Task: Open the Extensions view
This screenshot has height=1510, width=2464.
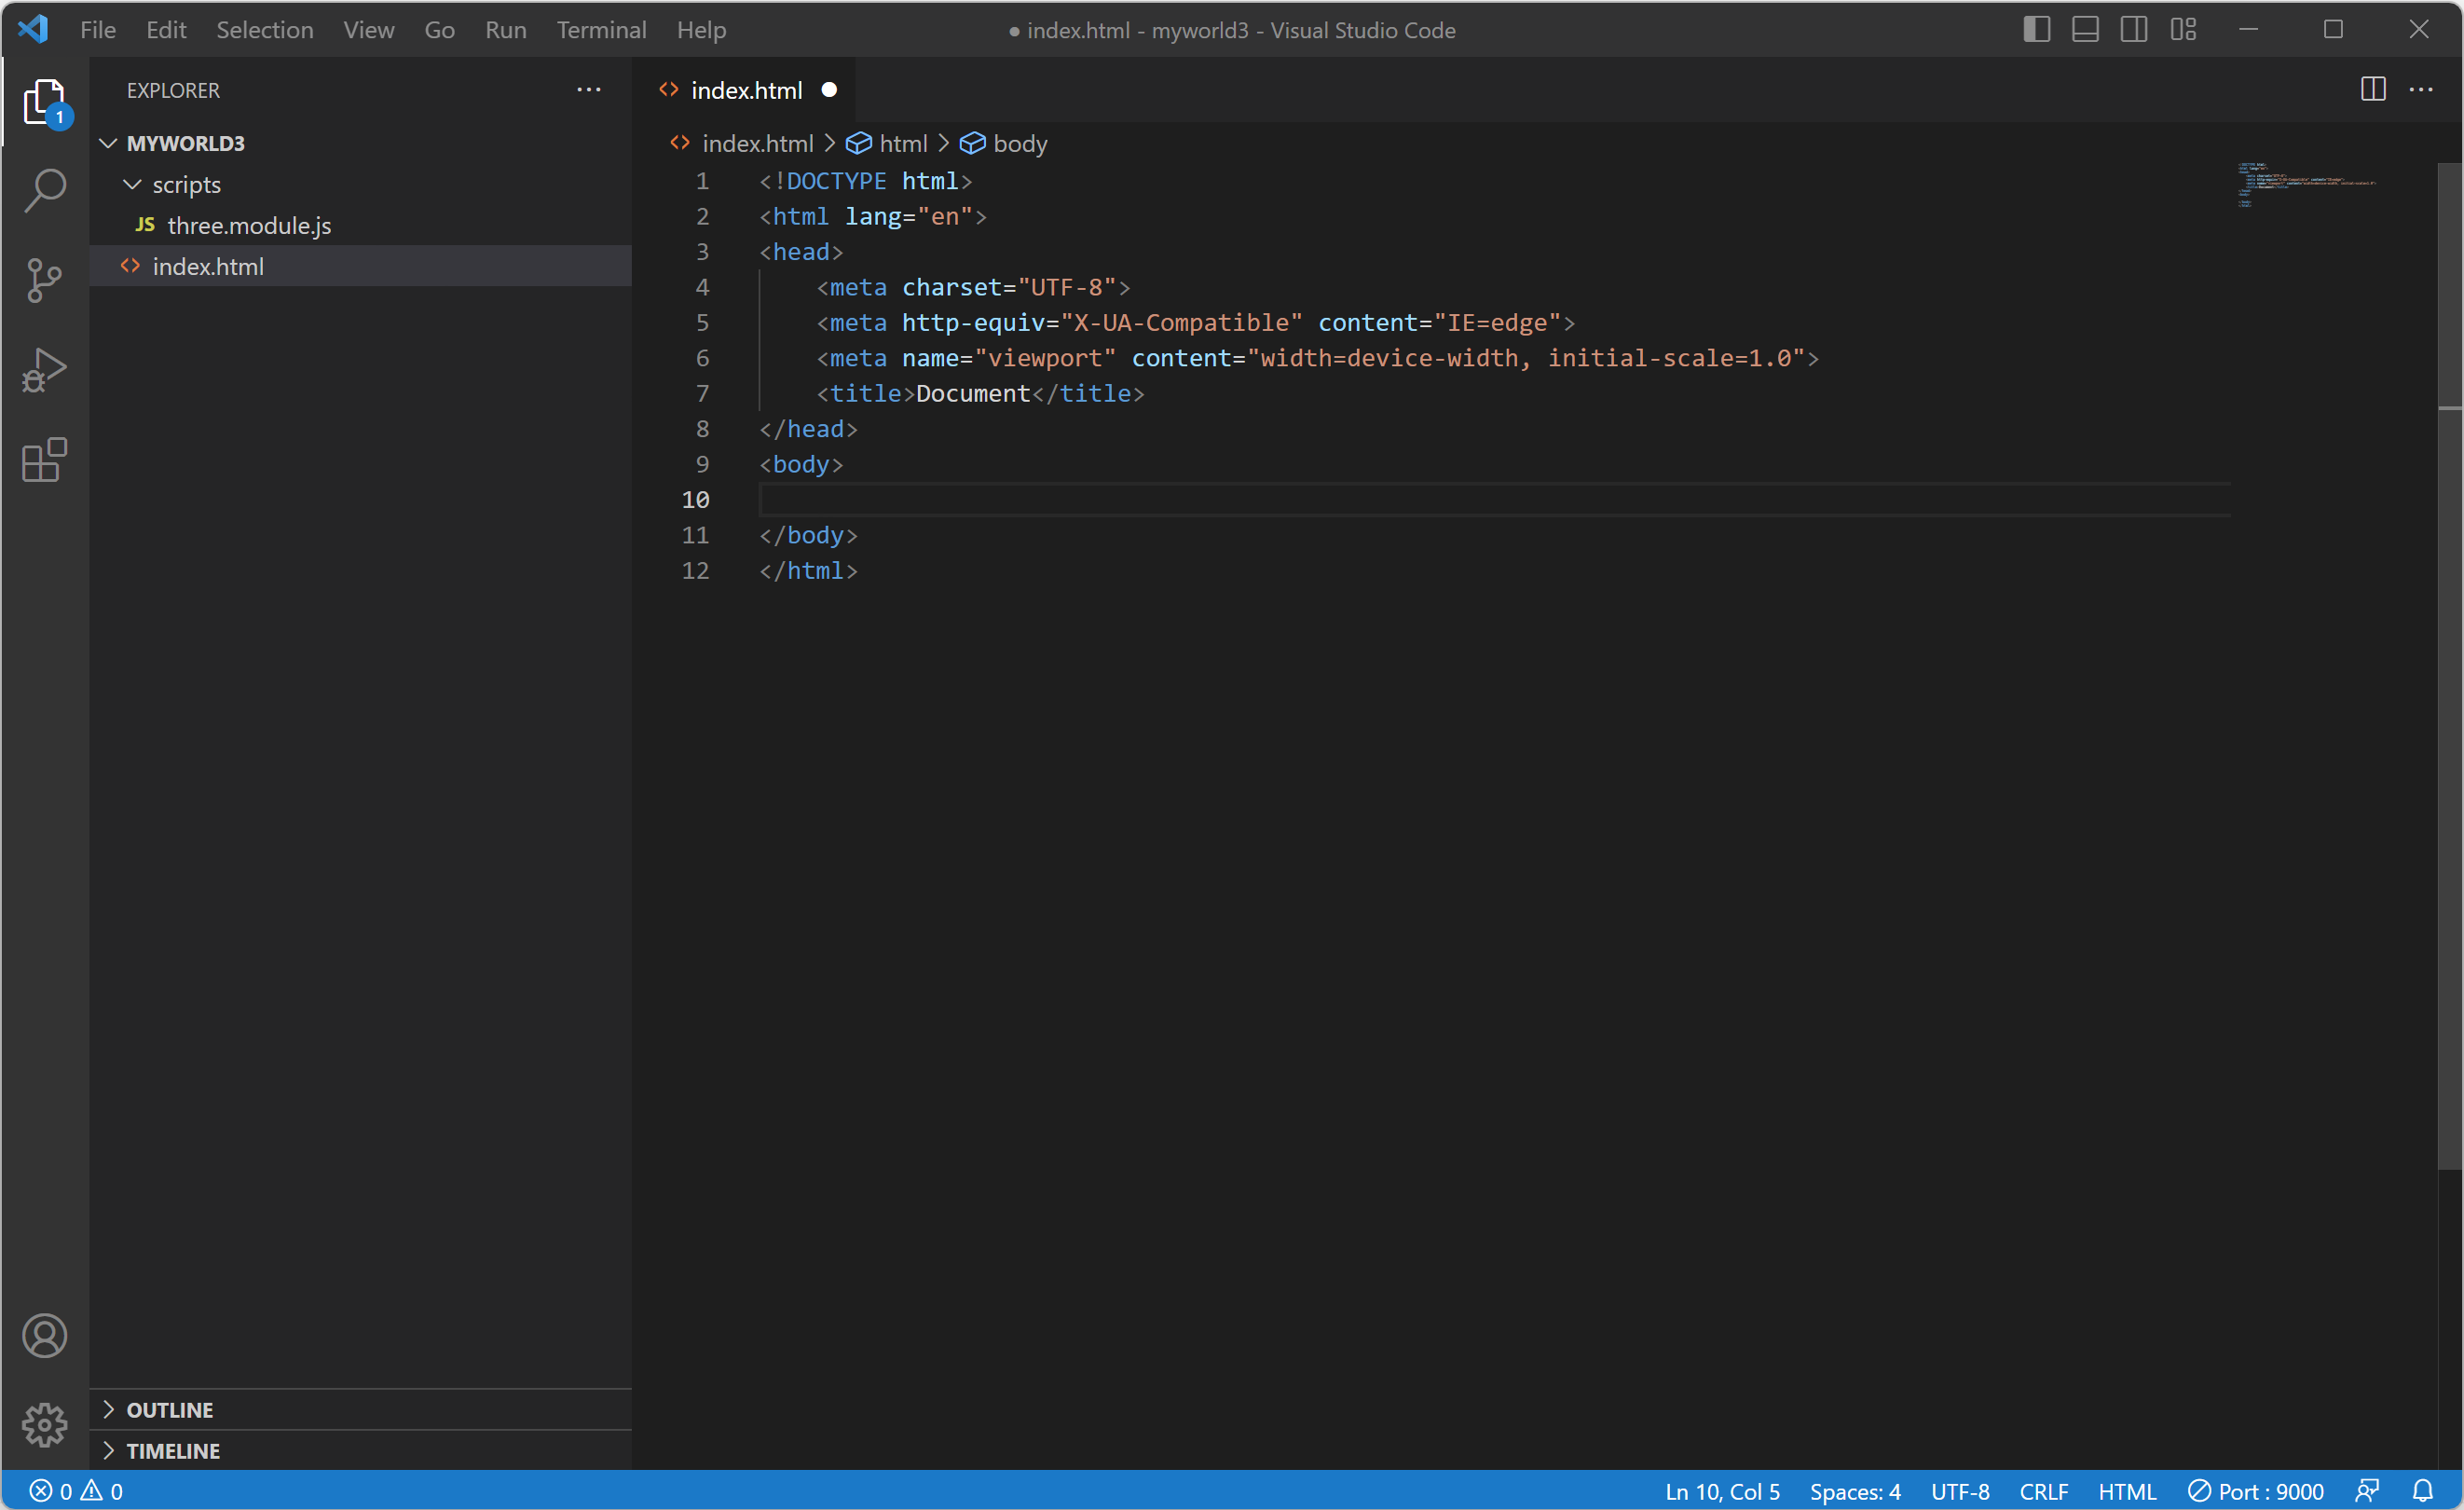Action: coord(44,460)
